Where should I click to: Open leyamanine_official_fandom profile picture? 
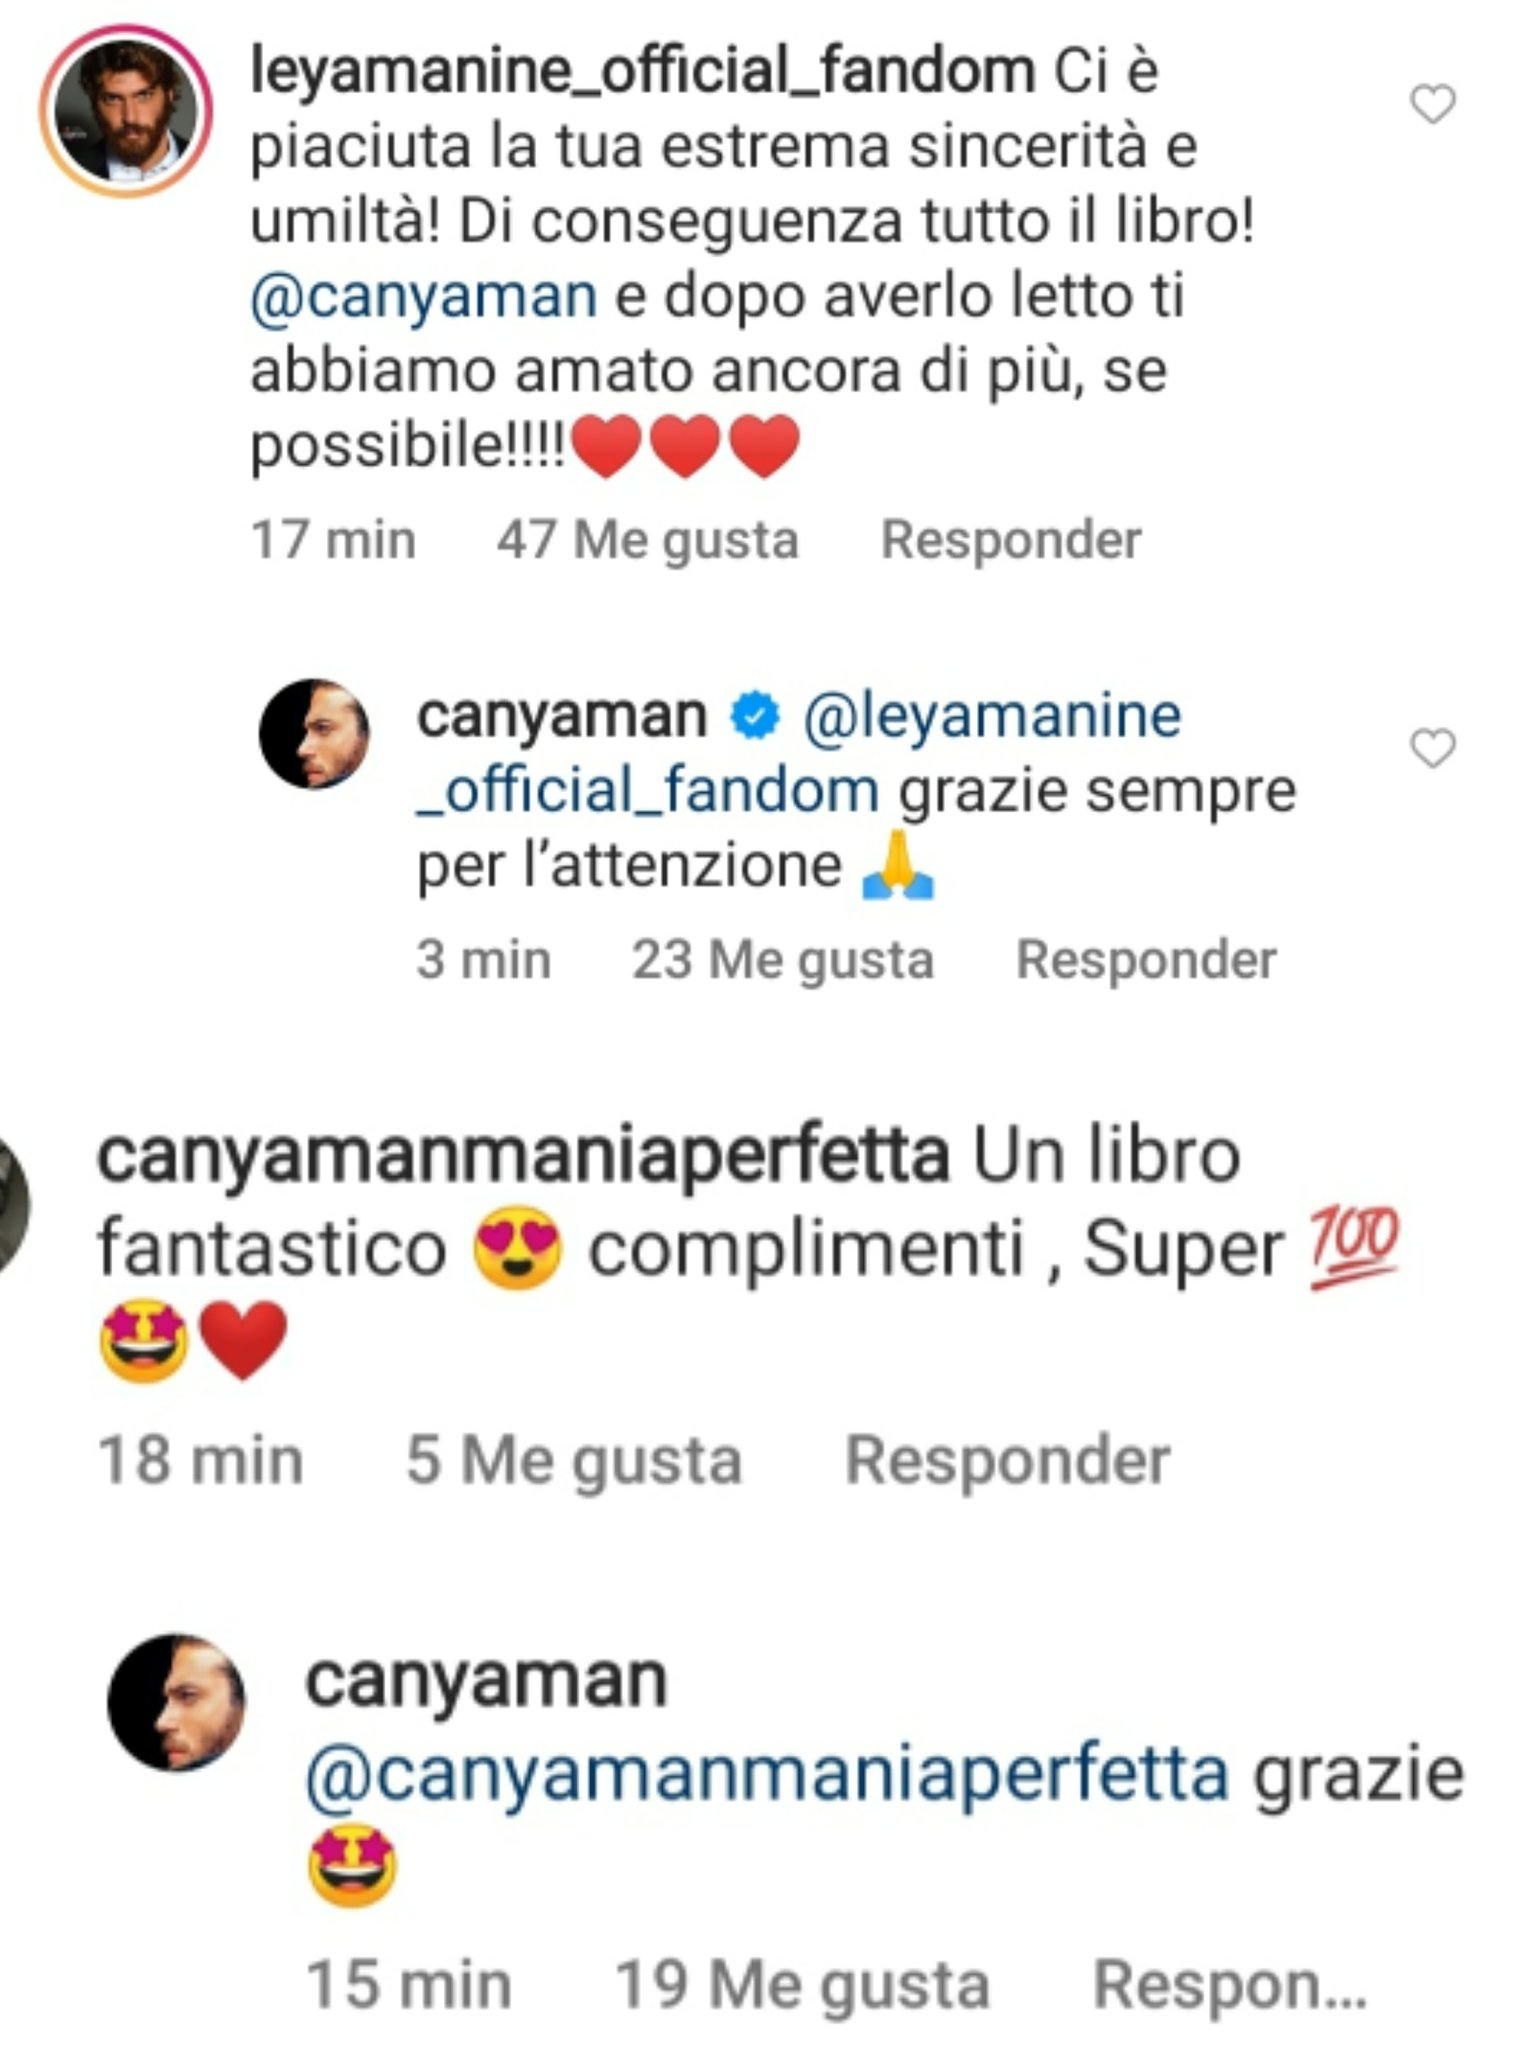(126, 111)
